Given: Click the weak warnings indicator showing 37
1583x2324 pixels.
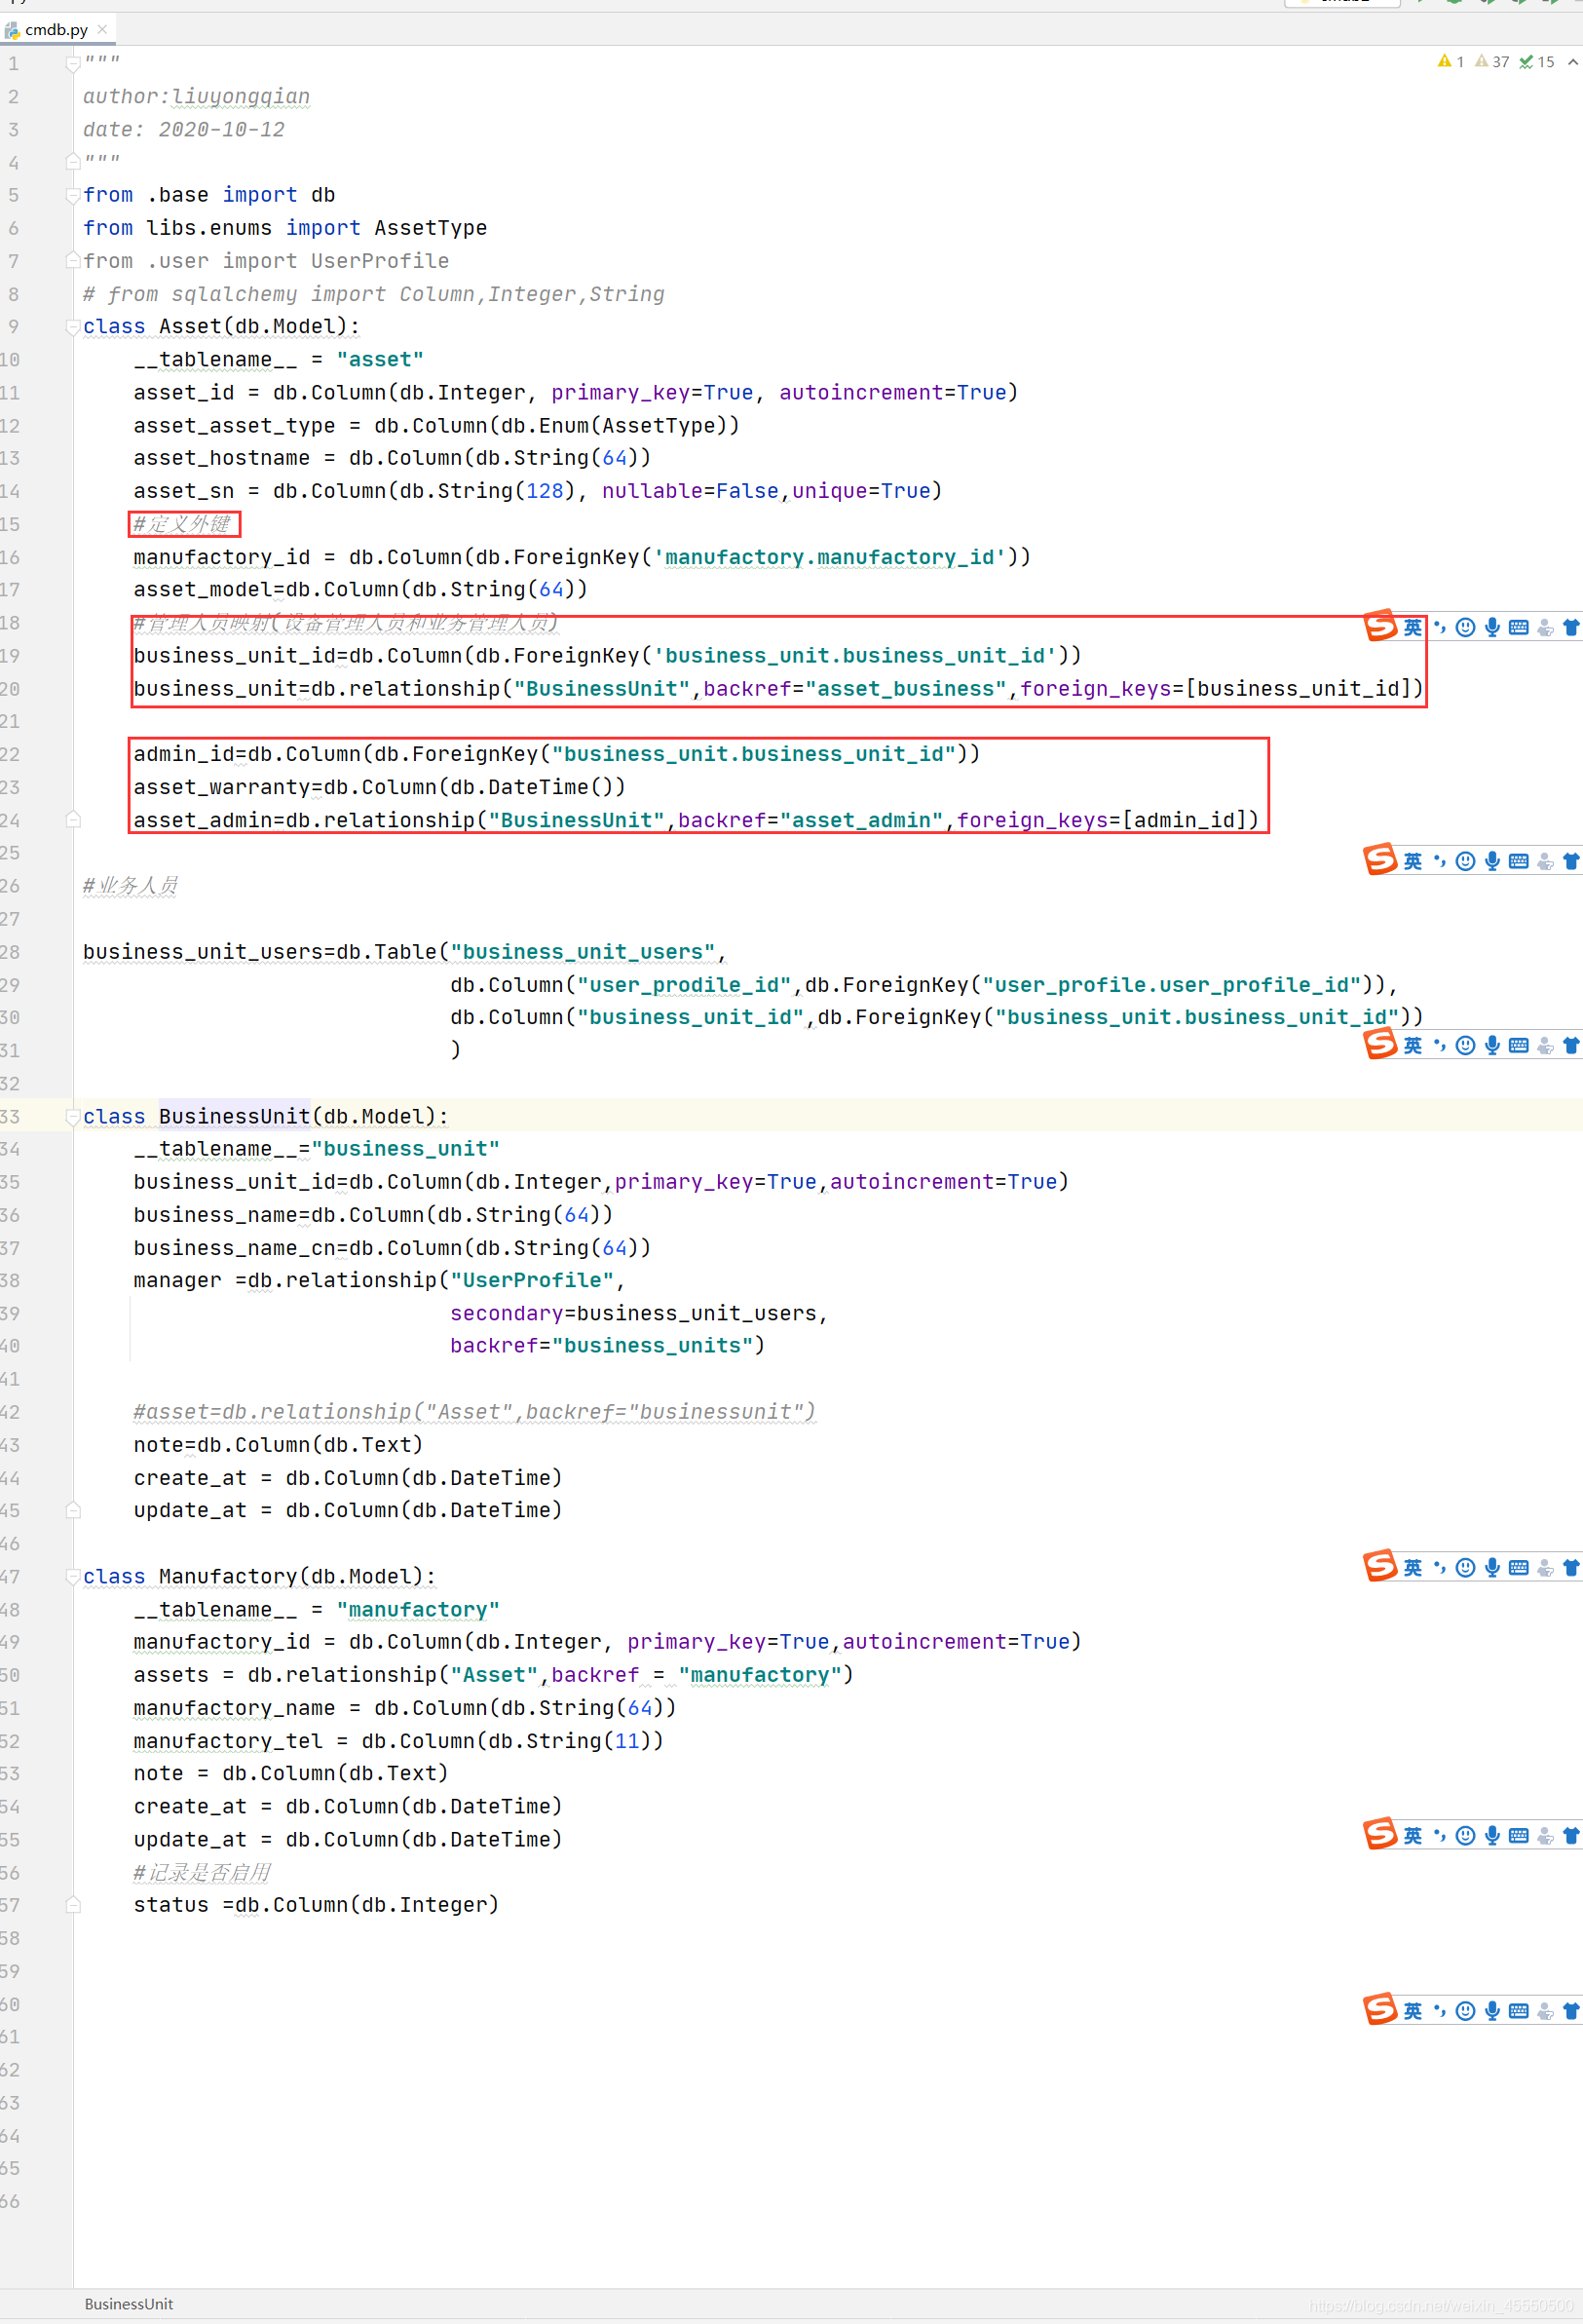Looking at the screenshot, I should 1492,62.
